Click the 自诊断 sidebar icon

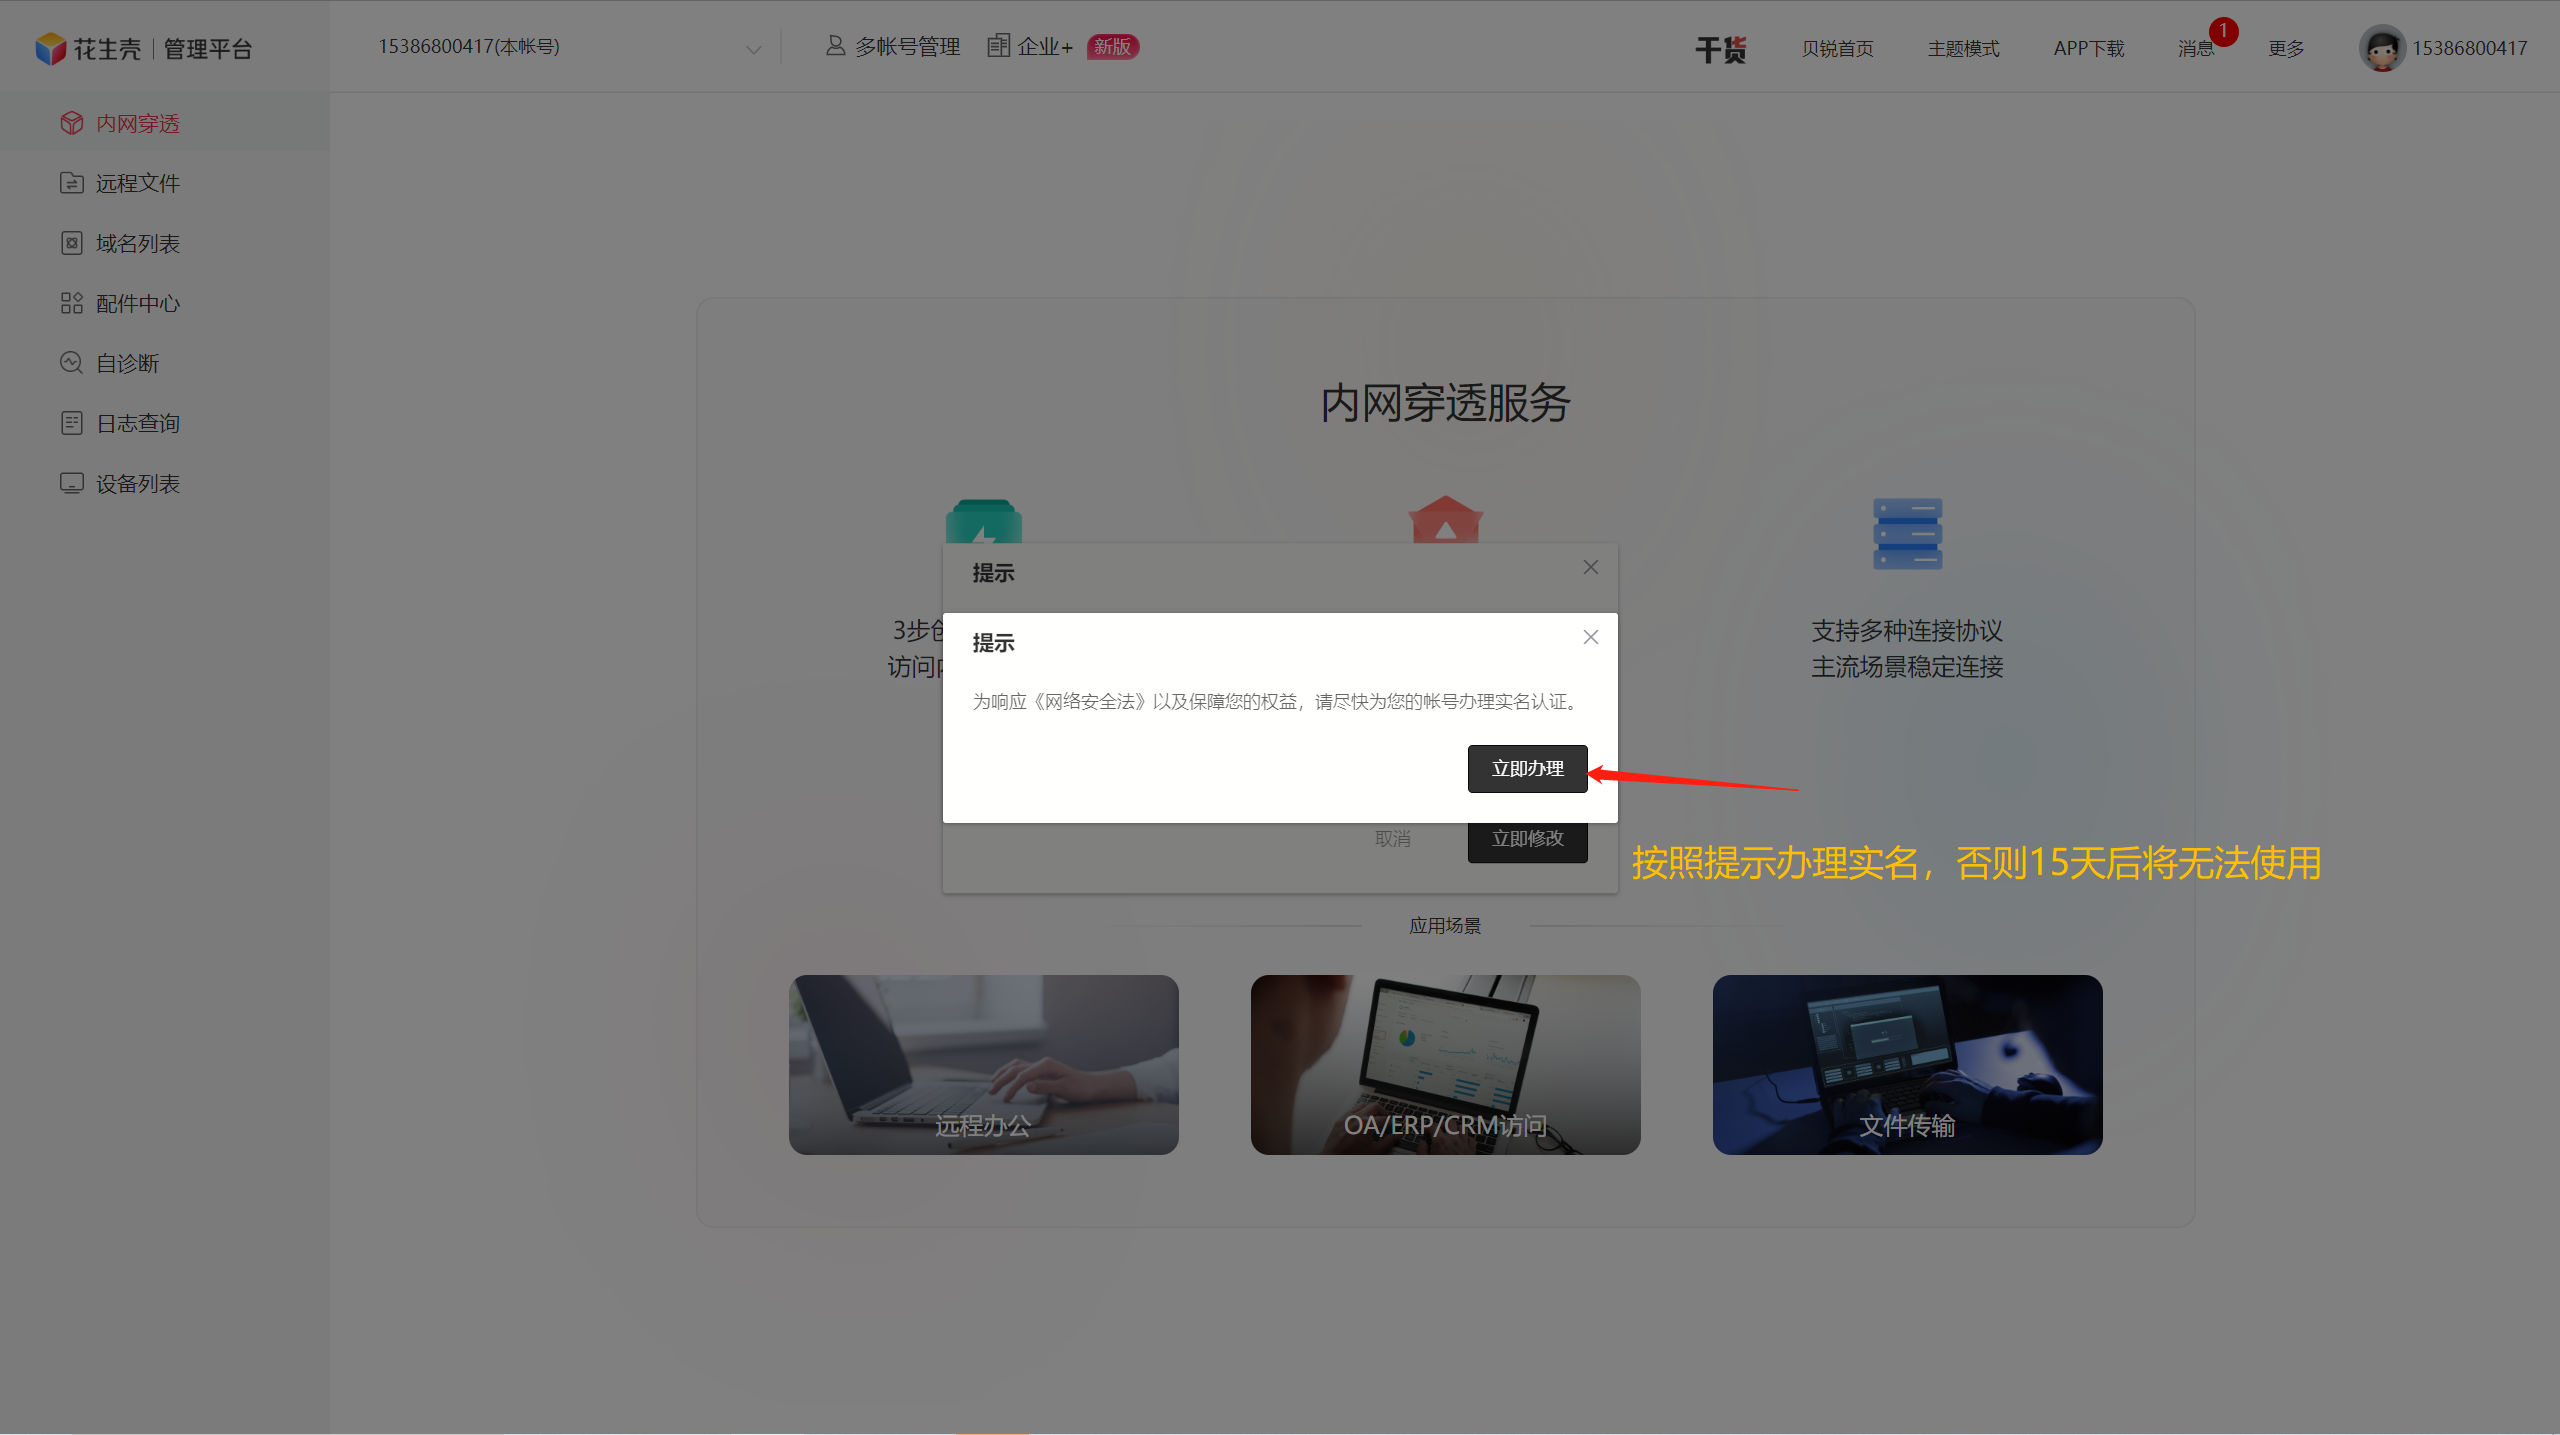coord(71,363)
